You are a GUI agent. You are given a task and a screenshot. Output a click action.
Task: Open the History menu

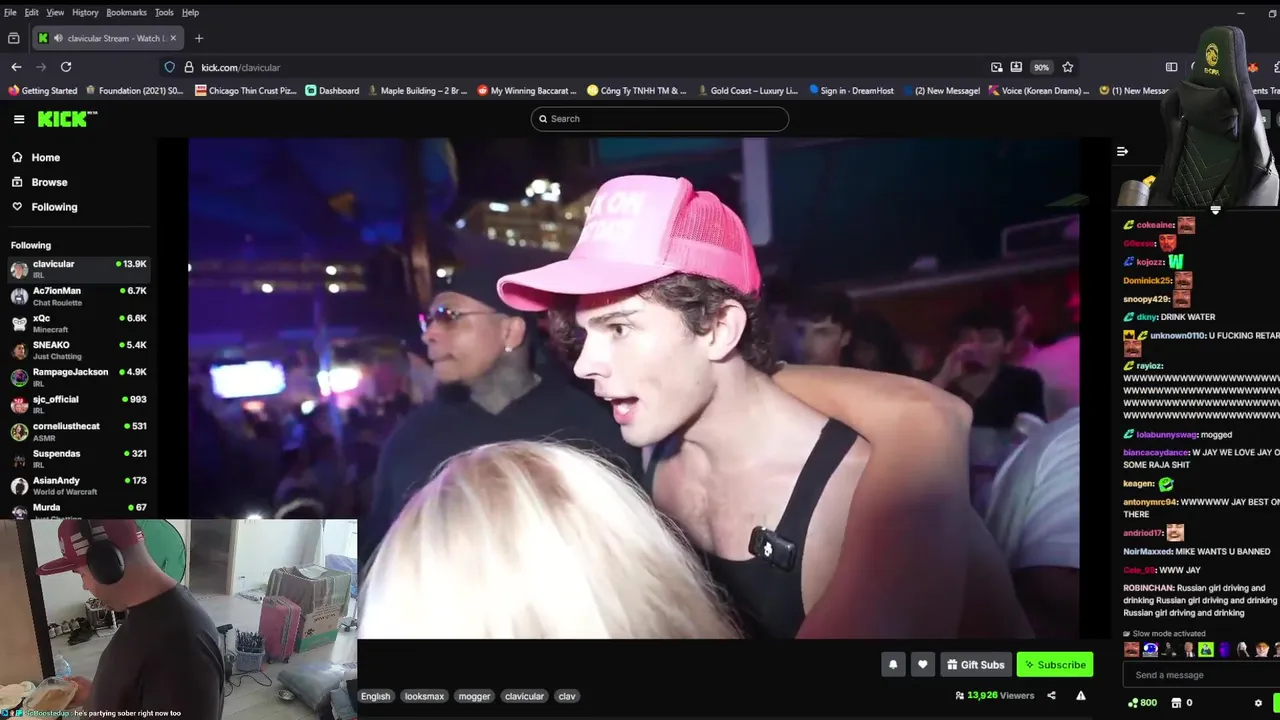[x=85, y=12]
